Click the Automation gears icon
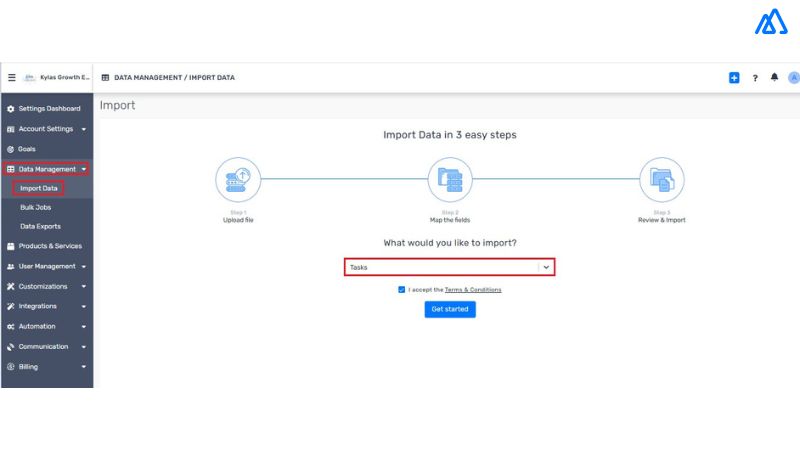Image resolution: width=800 pixels, height=450 pixels. pyautogui.click(x=11, y=327)
